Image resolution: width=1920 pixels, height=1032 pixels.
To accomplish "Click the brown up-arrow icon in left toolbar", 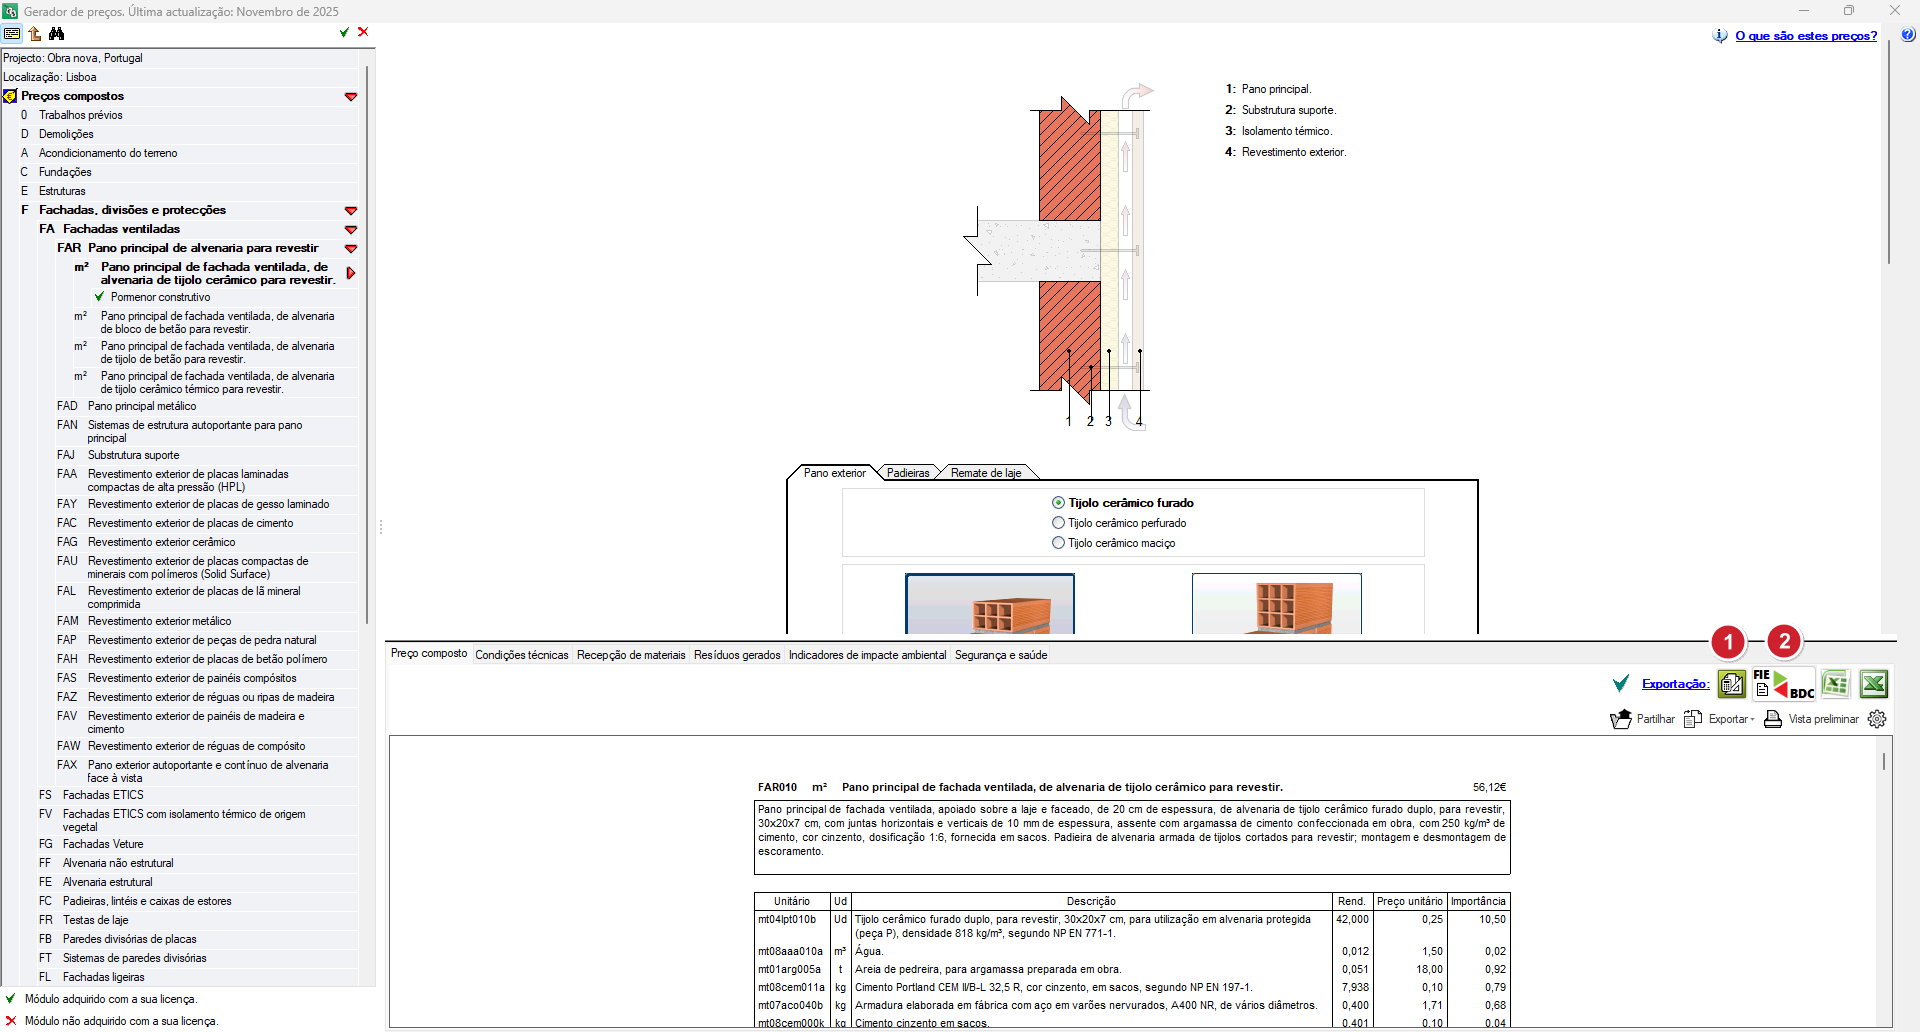I will click(x=35, y=34).
